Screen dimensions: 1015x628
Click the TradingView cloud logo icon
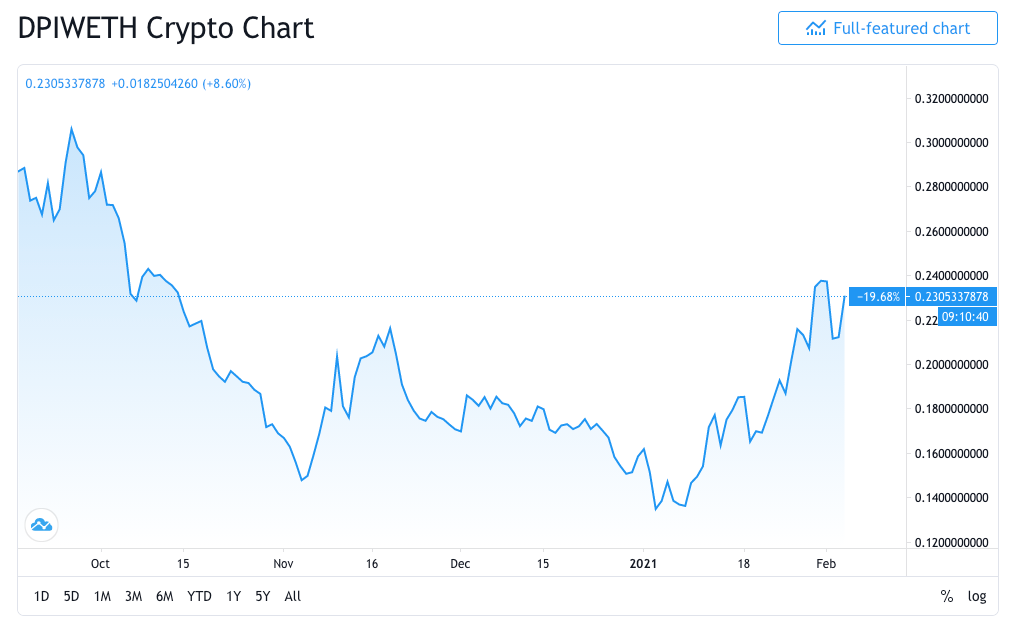pos(42,524)
